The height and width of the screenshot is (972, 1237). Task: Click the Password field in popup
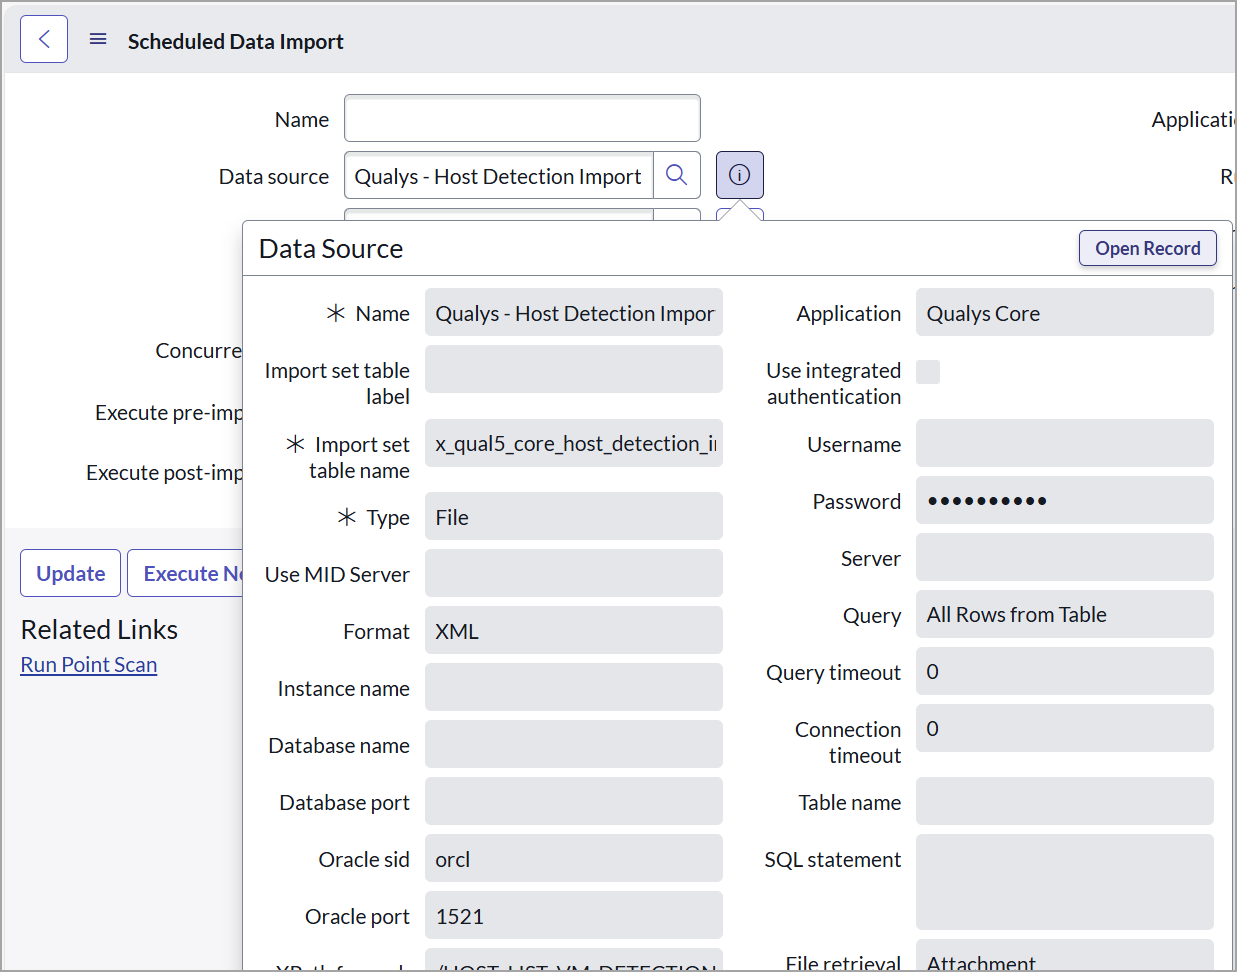1064,501
